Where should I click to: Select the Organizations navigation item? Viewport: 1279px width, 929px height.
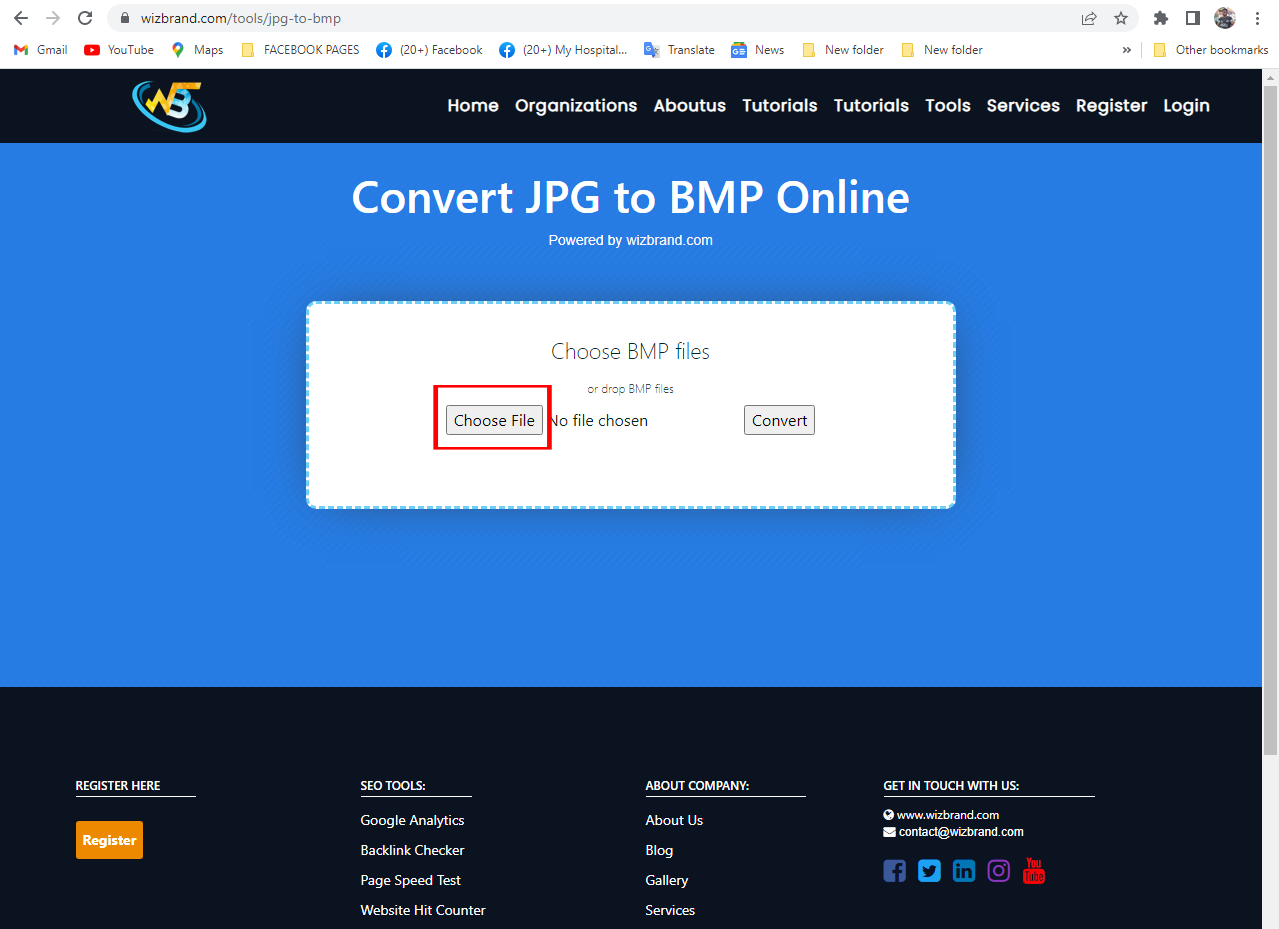point(575,105)
